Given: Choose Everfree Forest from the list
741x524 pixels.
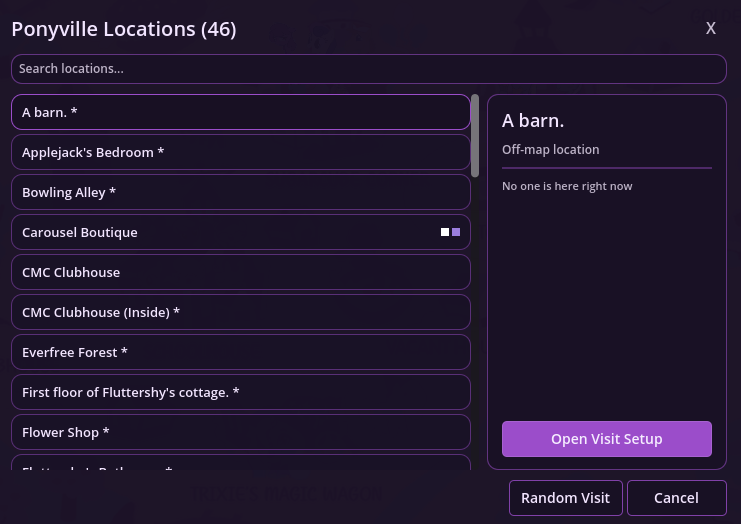Looking at the screenshot, I should [x=240, y=352].
